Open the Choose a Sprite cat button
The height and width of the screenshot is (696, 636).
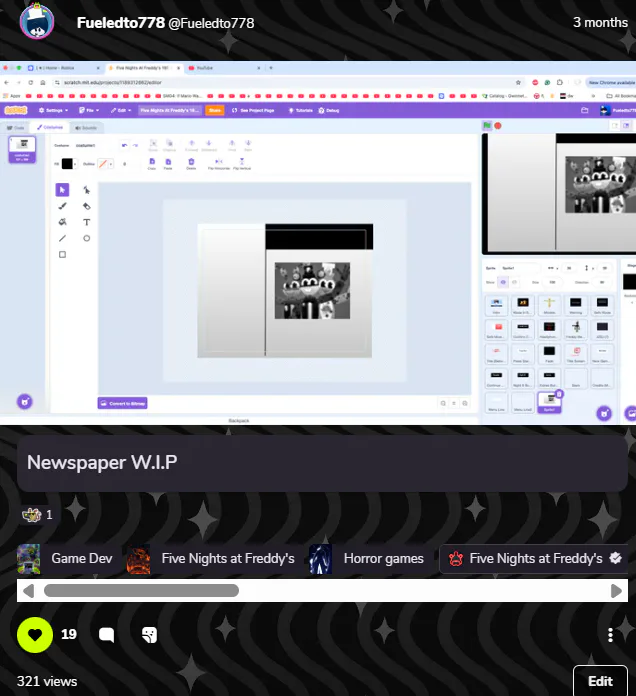click(604, 413)
